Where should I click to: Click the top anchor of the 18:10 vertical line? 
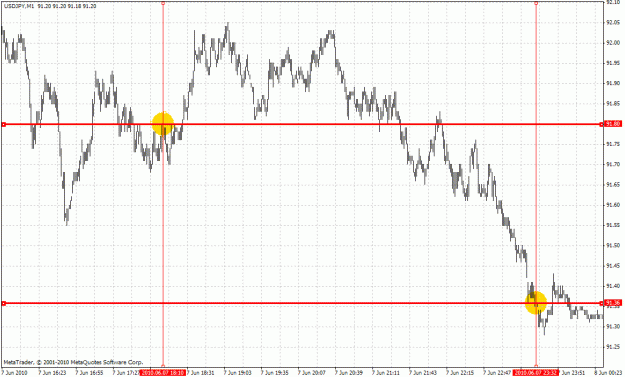163,3
